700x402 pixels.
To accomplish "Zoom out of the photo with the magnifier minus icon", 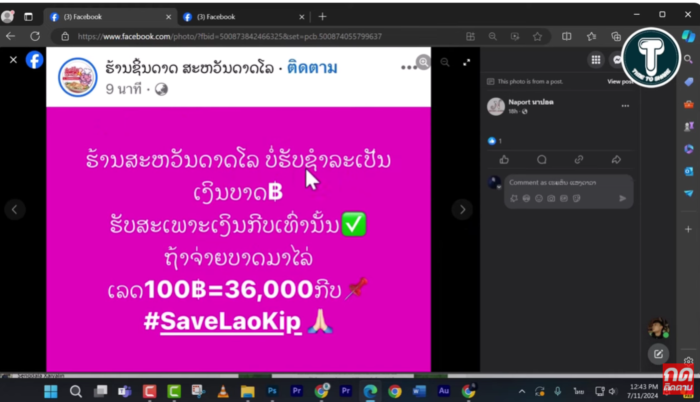I will [445, 62].
